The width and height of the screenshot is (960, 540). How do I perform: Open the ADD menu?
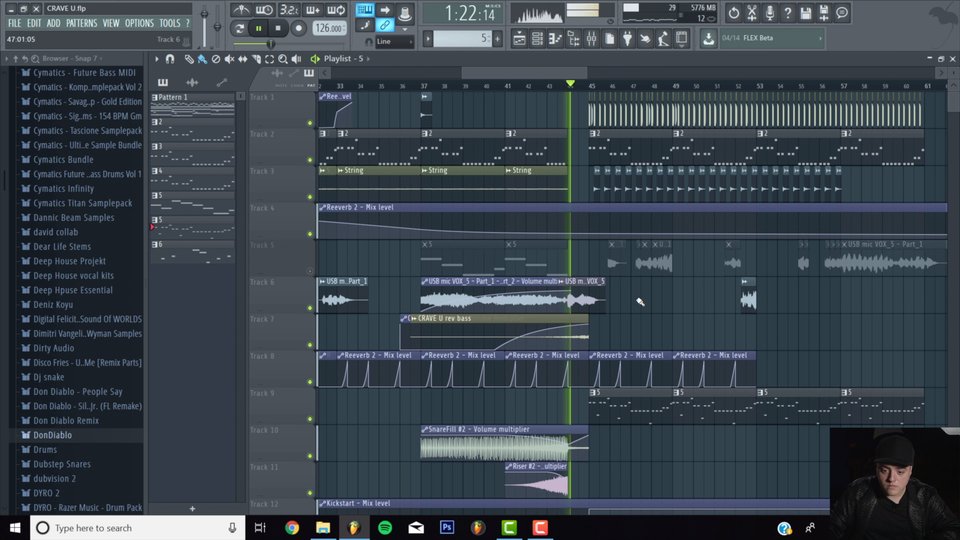click(x=53, y=23)
